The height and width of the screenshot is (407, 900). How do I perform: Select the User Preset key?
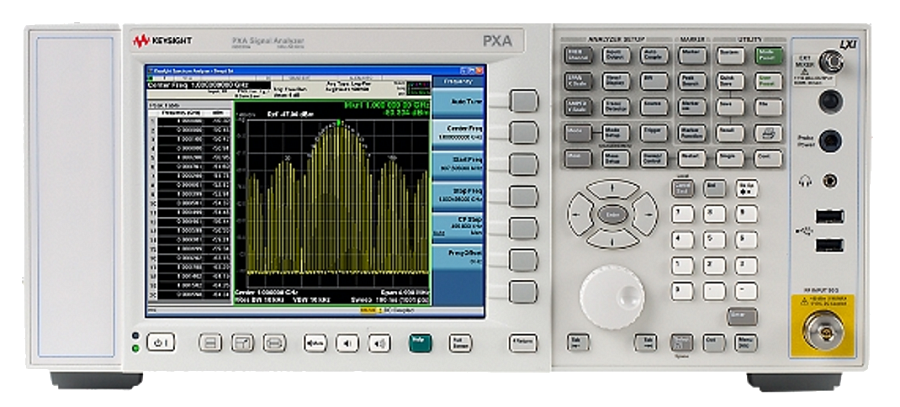[x=769, y=82]
